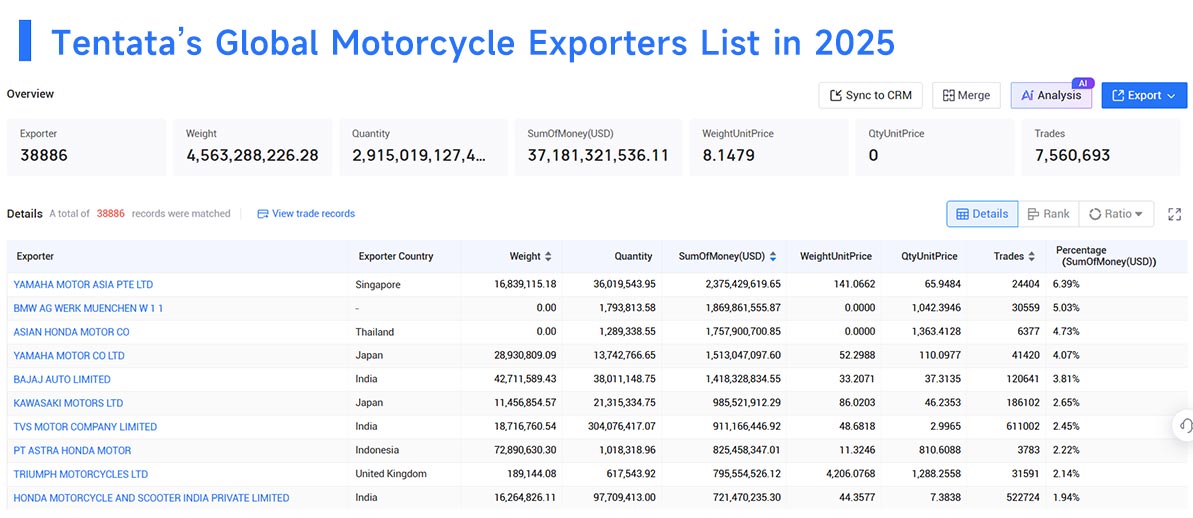Open the AI Analysis button
Screen dimensions: 1193x518
[1051, 96]
